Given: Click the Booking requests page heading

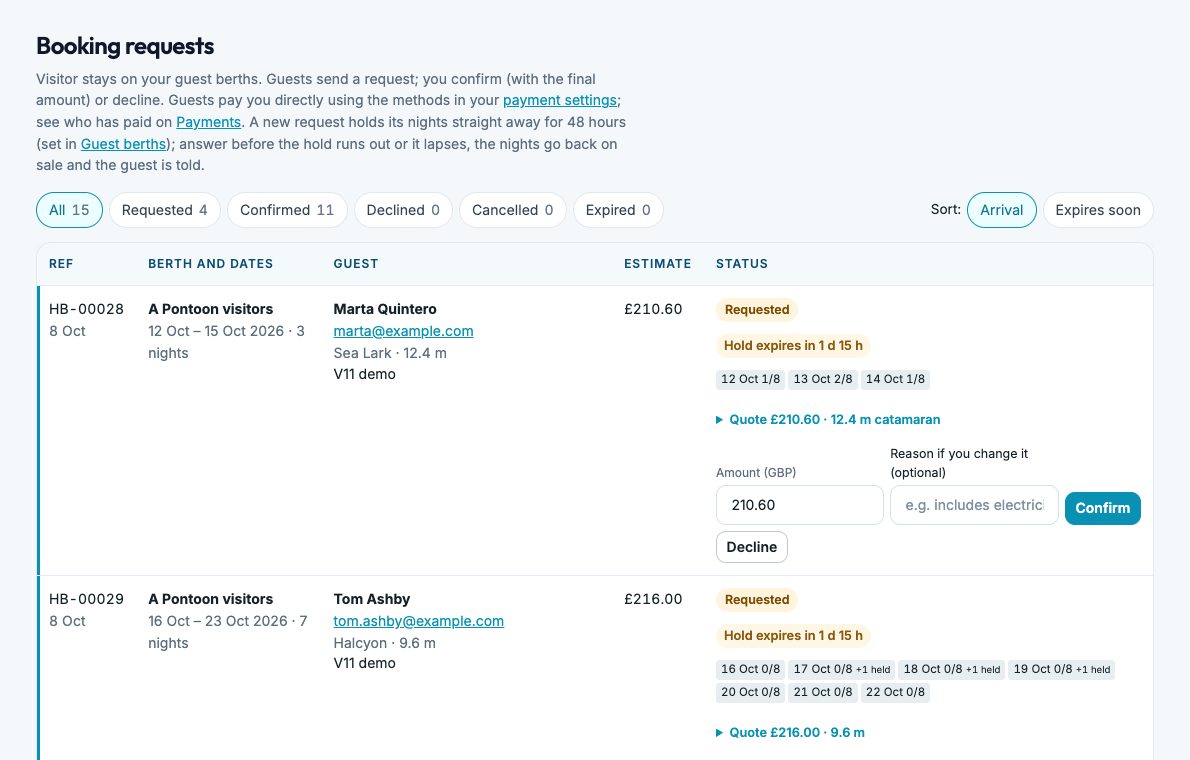Looking at the screenshot, I should [x=125, y=46].
